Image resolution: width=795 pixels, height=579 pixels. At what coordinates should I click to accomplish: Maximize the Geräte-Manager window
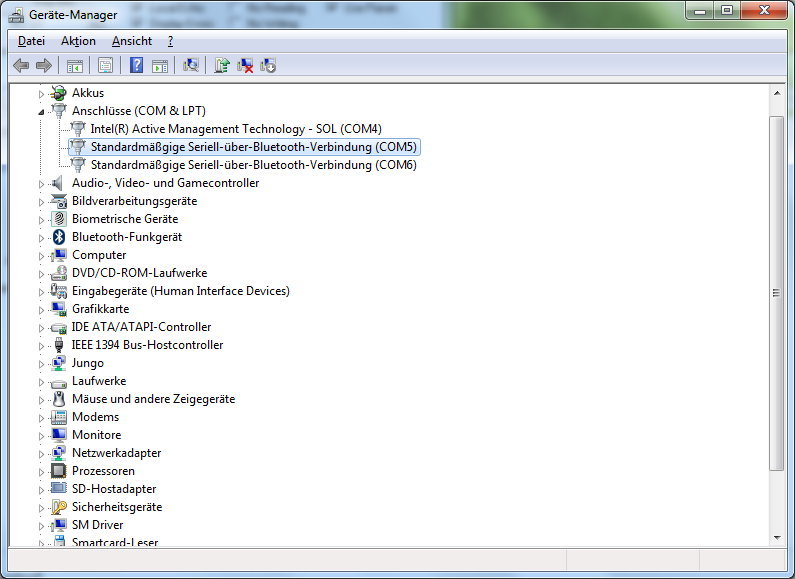pyautogui.click(x=727, y=11)
